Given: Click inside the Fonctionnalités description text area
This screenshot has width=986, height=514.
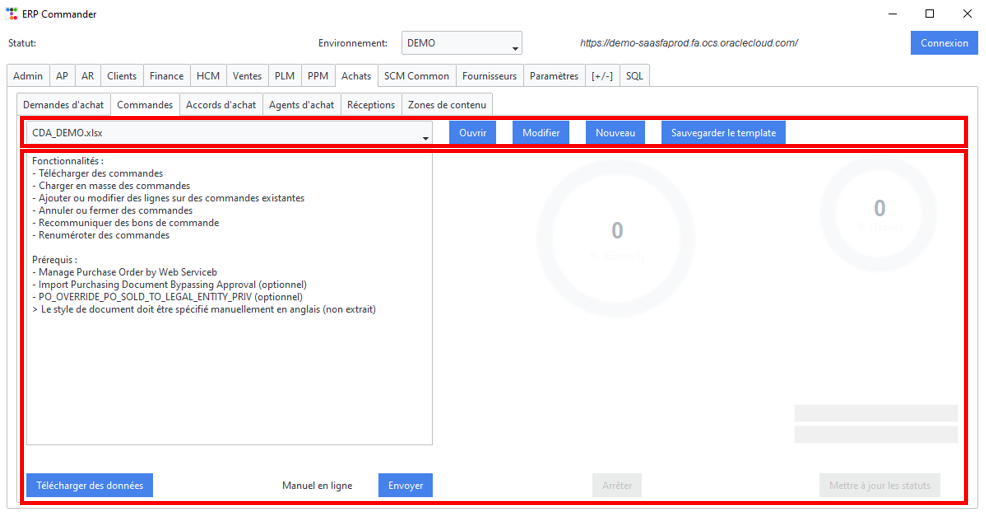Looking at the screenshot, I should coord(230,299).
